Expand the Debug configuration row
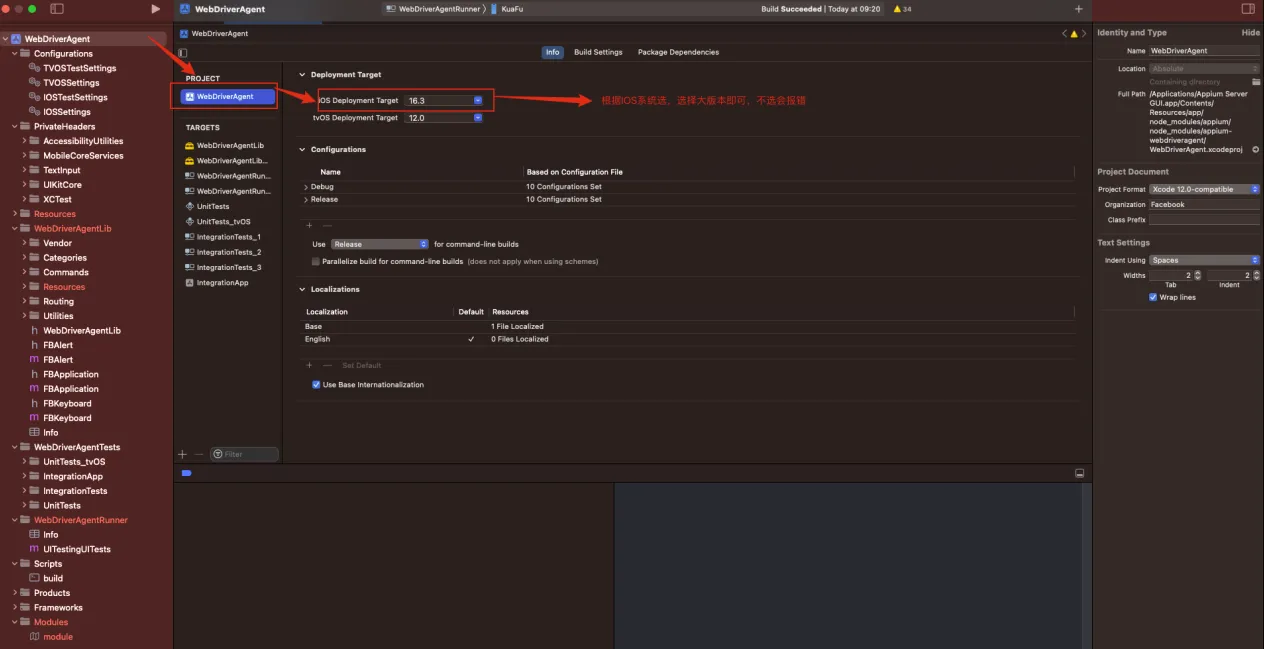 (x=306, y=187)
